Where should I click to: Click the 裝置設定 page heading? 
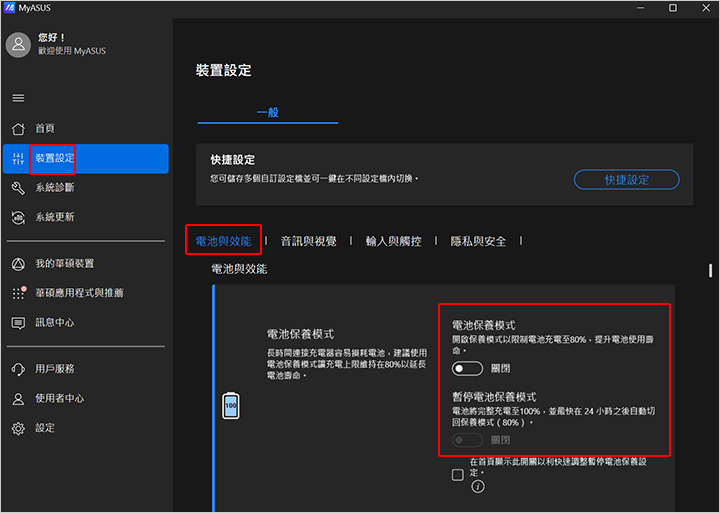click(x=224, y=70)
